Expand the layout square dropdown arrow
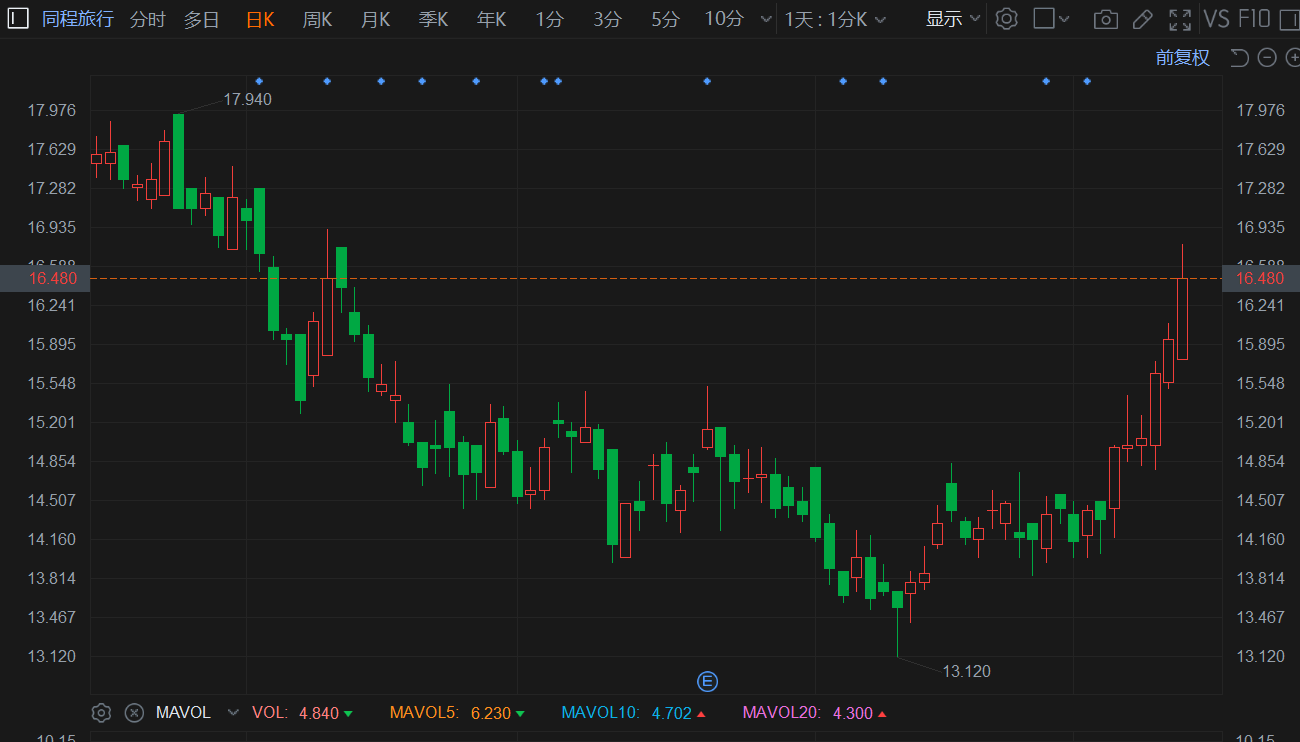Screen dimensions: 1300x742 tap(1064, 19)
